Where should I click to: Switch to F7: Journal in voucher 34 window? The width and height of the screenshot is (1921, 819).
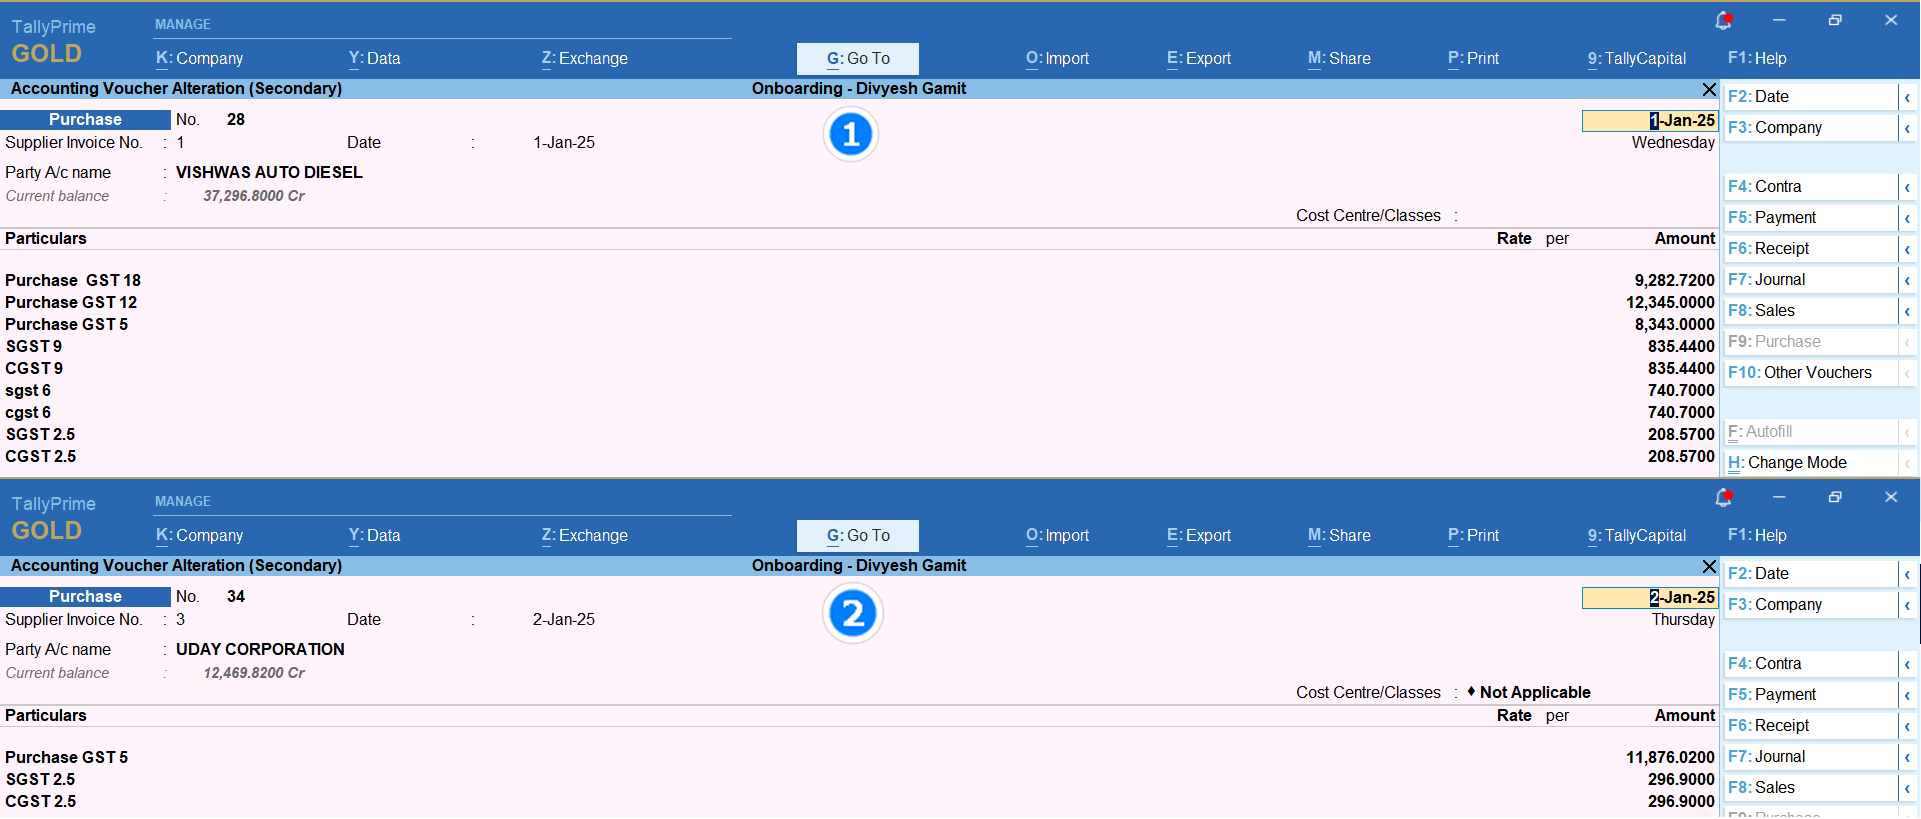pyautogui.click(x=1811, y=757)
